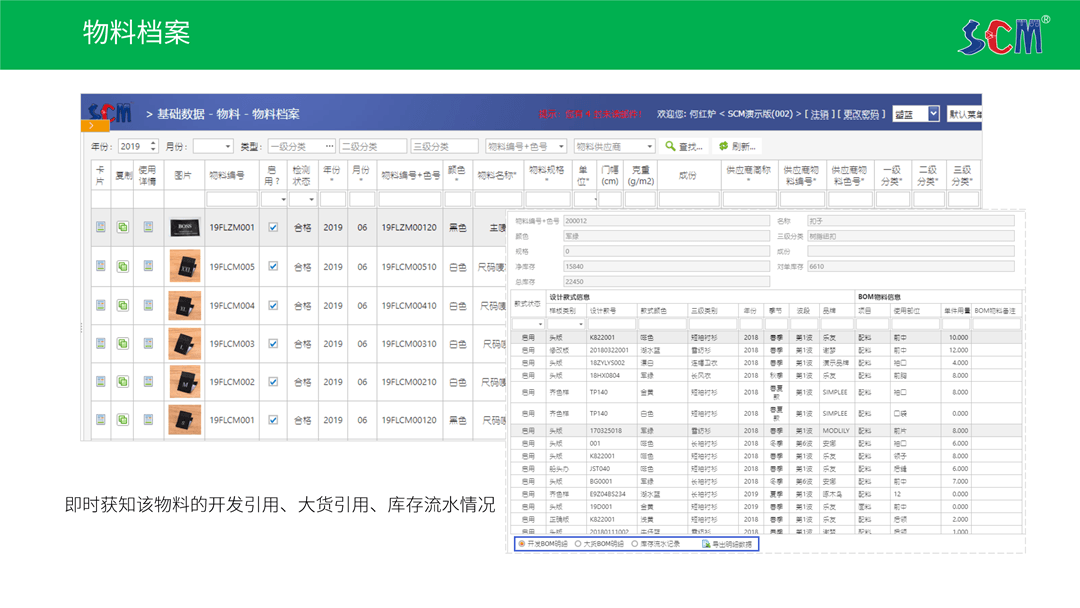1080x608 pixels.
Task: Click copy icon for row 19FLCM005
Action: click(123, 266)
